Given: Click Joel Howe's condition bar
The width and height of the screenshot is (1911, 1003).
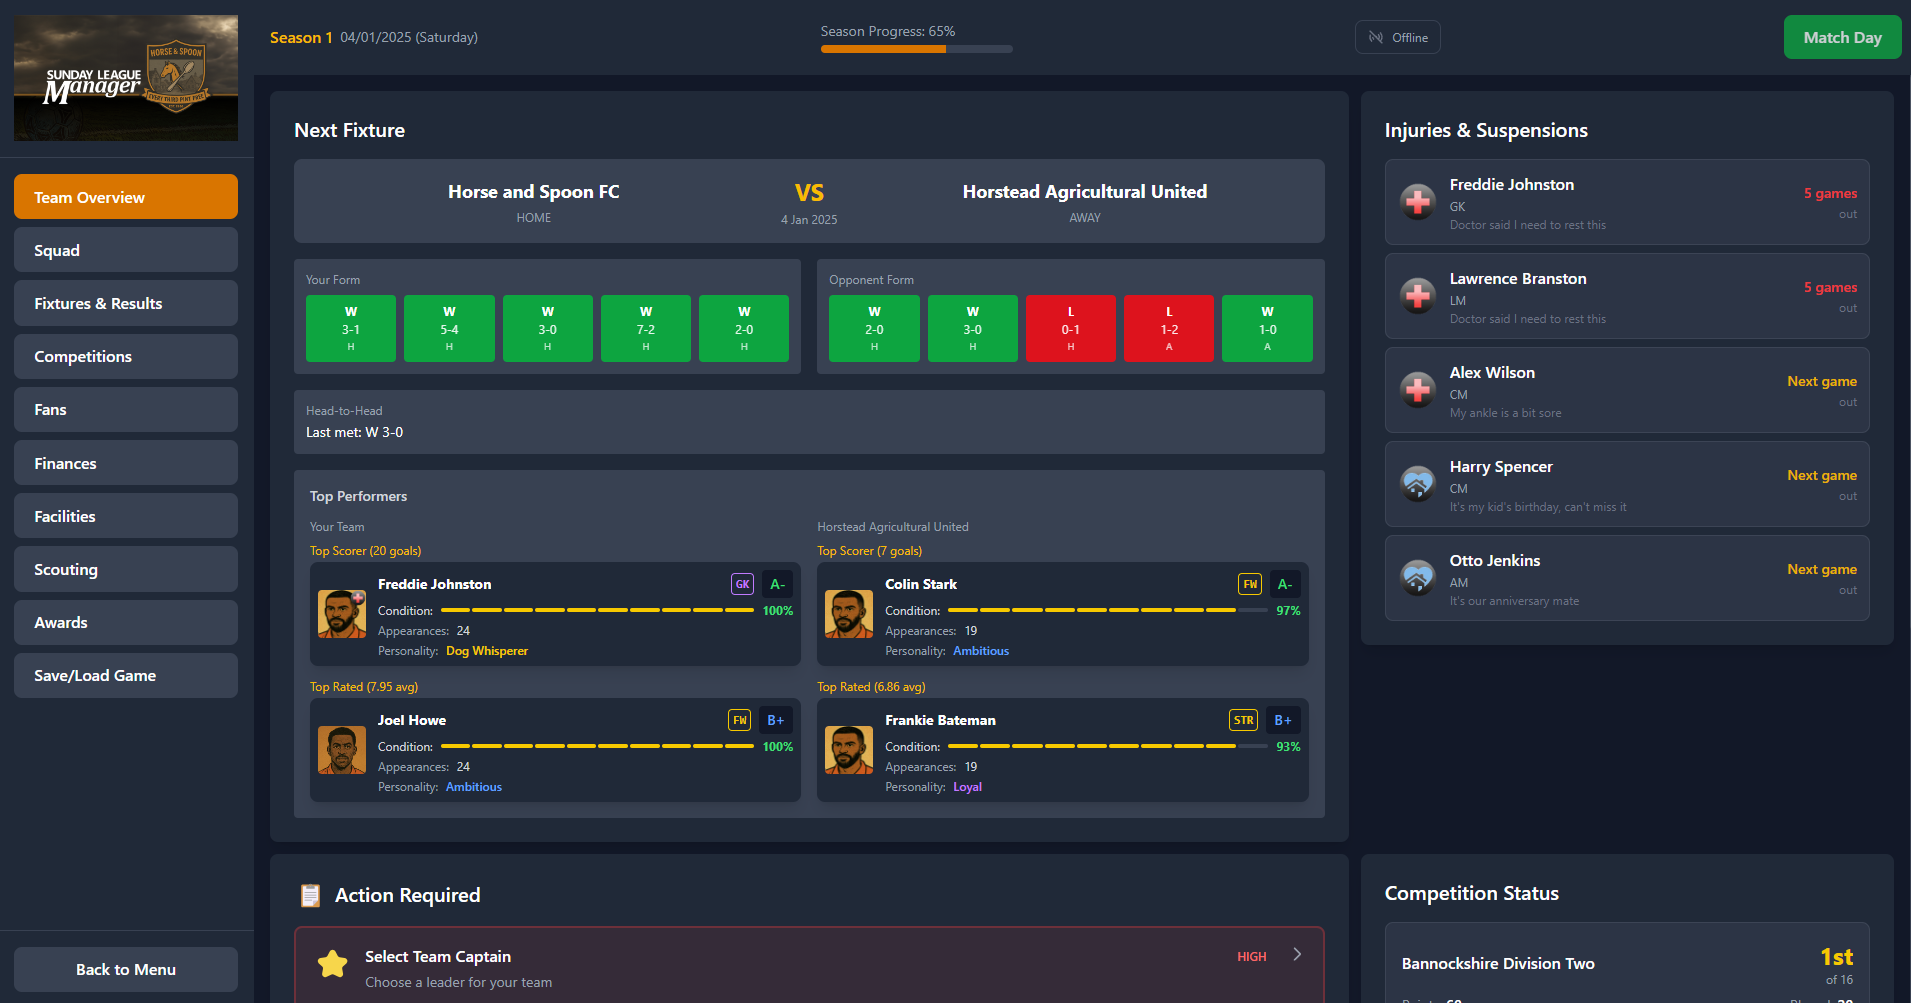Looking at the screenshot, I should coord(597,746).
